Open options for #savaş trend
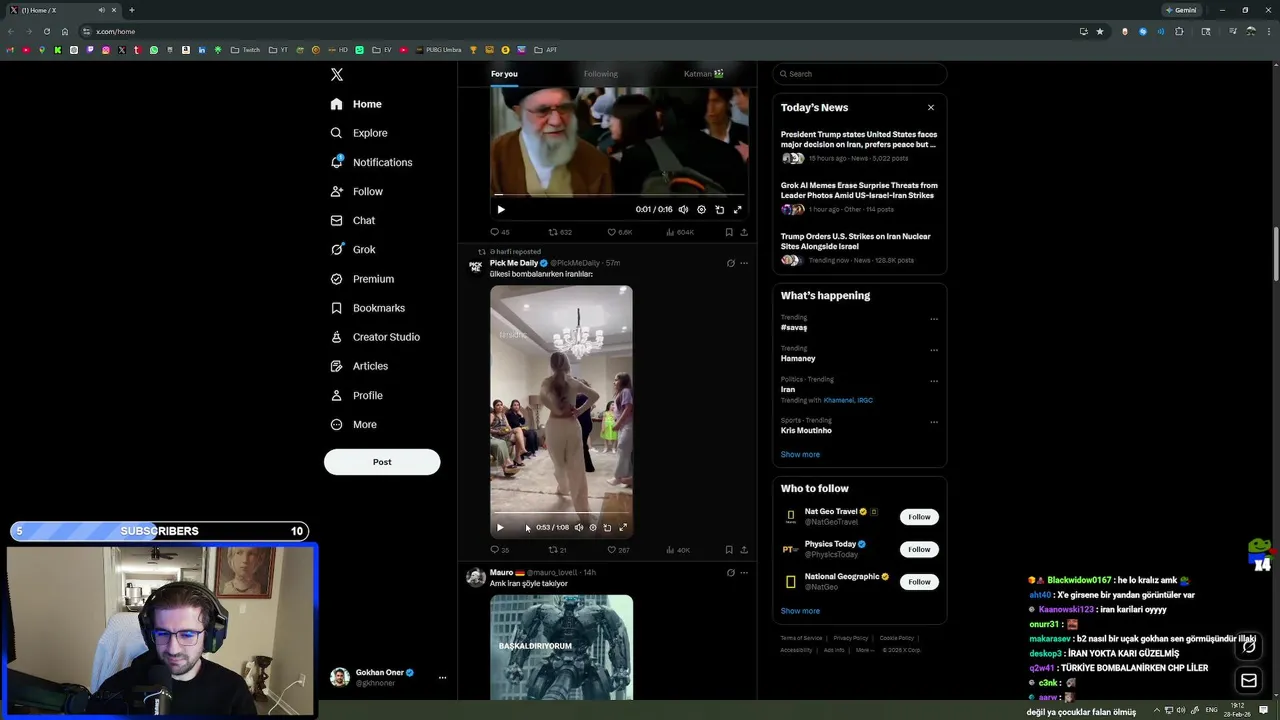1280x720 pixels. pyautogui.click(x=934, y=319)
